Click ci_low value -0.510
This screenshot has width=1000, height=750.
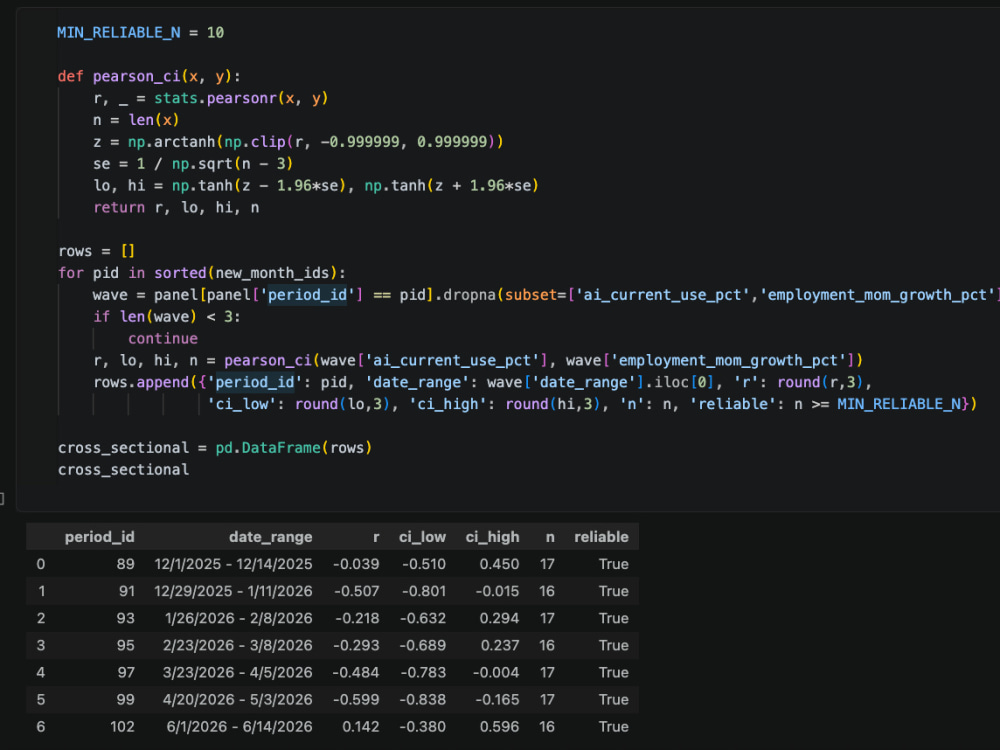tap(423, 564)
